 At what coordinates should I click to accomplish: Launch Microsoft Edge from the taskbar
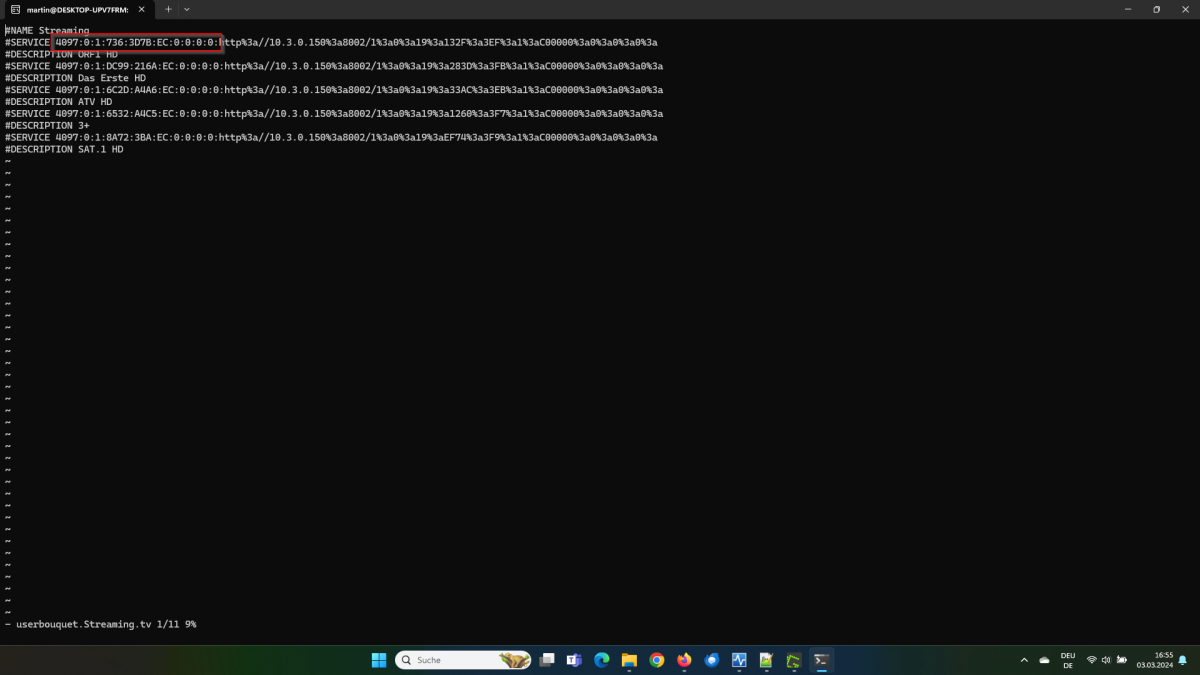click(x=601, y=660)
